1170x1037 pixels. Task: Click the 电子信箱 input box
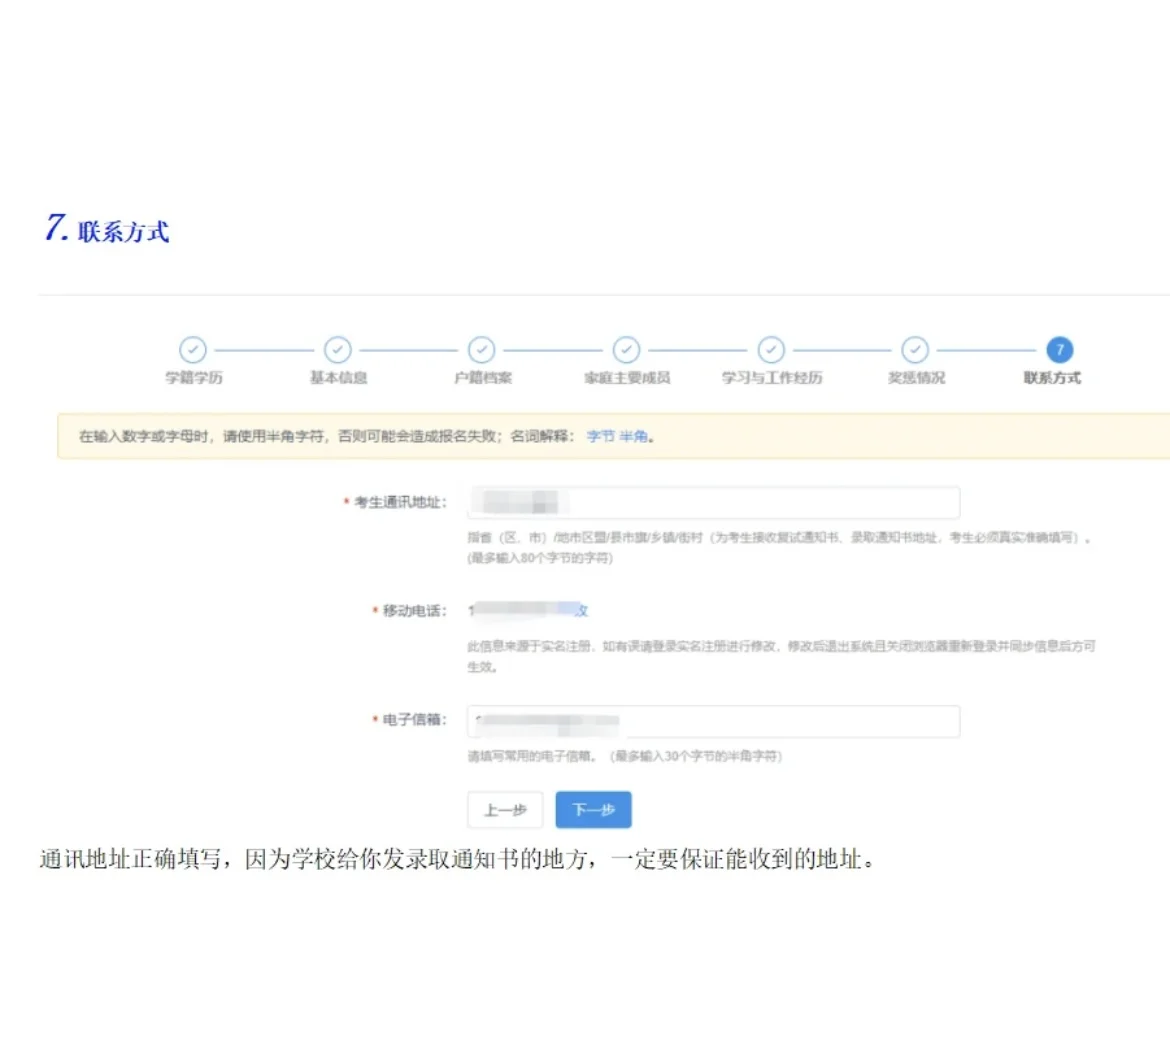click(712, 721)
